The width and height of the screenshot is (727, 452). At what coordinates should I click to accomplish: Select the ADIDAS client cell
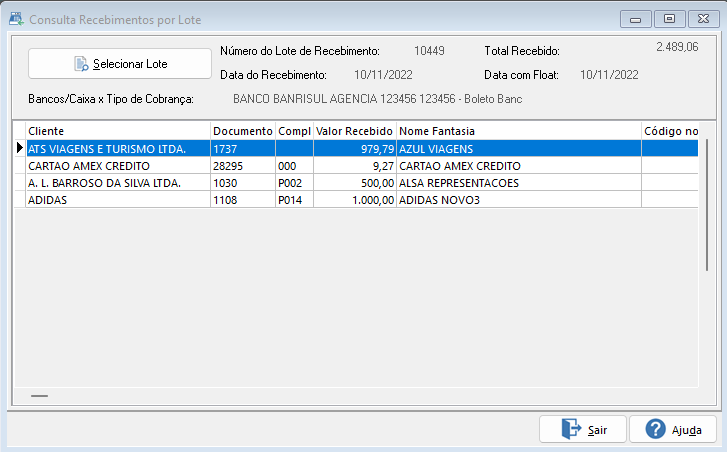(x=118, y=200)
